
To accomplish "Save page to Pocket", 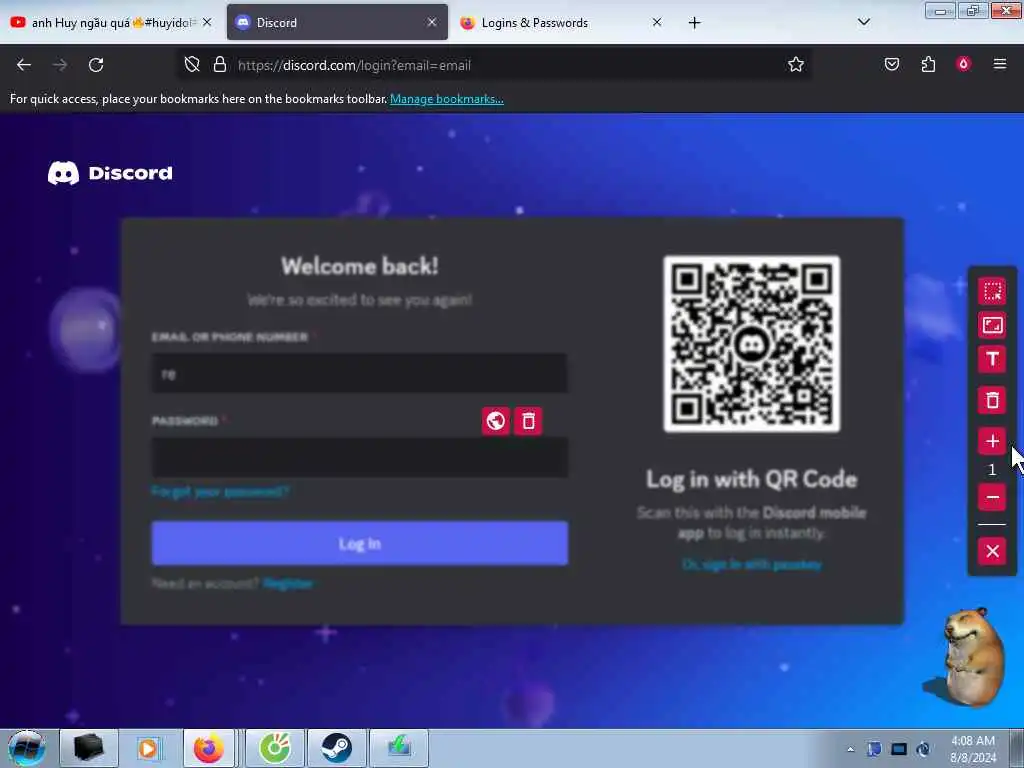I will (891, 64).
